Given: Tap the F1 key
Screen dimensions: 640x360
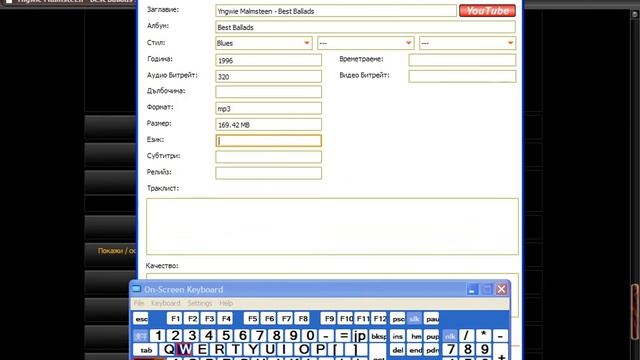Looking at the screenshot, I should click(x=175, y=319).
